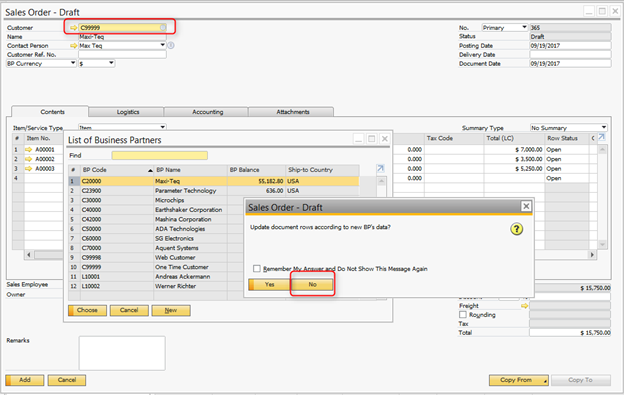Close the List of Business Partners window
This screenshot has height=395, width=624.
pyautogui.click(x=384, y=139)
